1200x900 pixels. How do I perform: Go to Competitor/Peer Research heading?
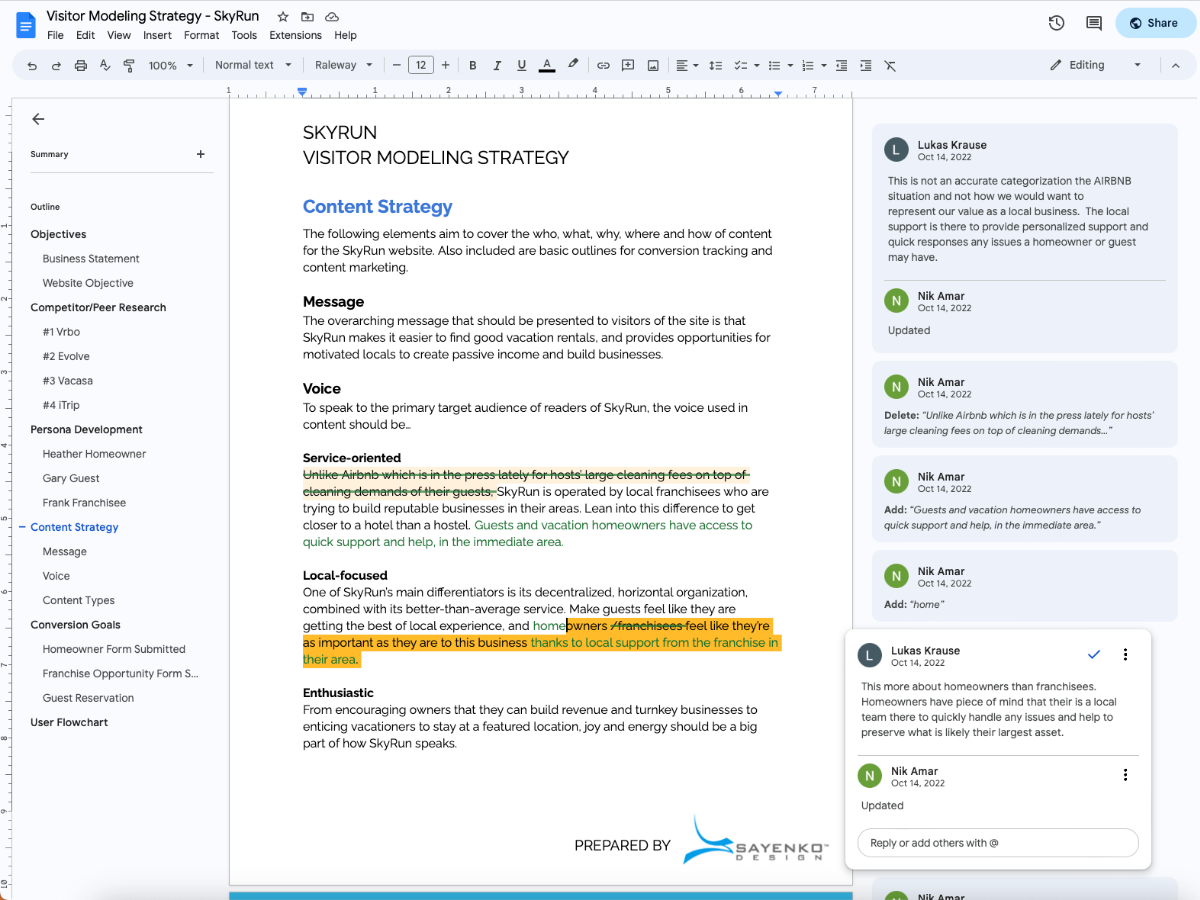98,307
